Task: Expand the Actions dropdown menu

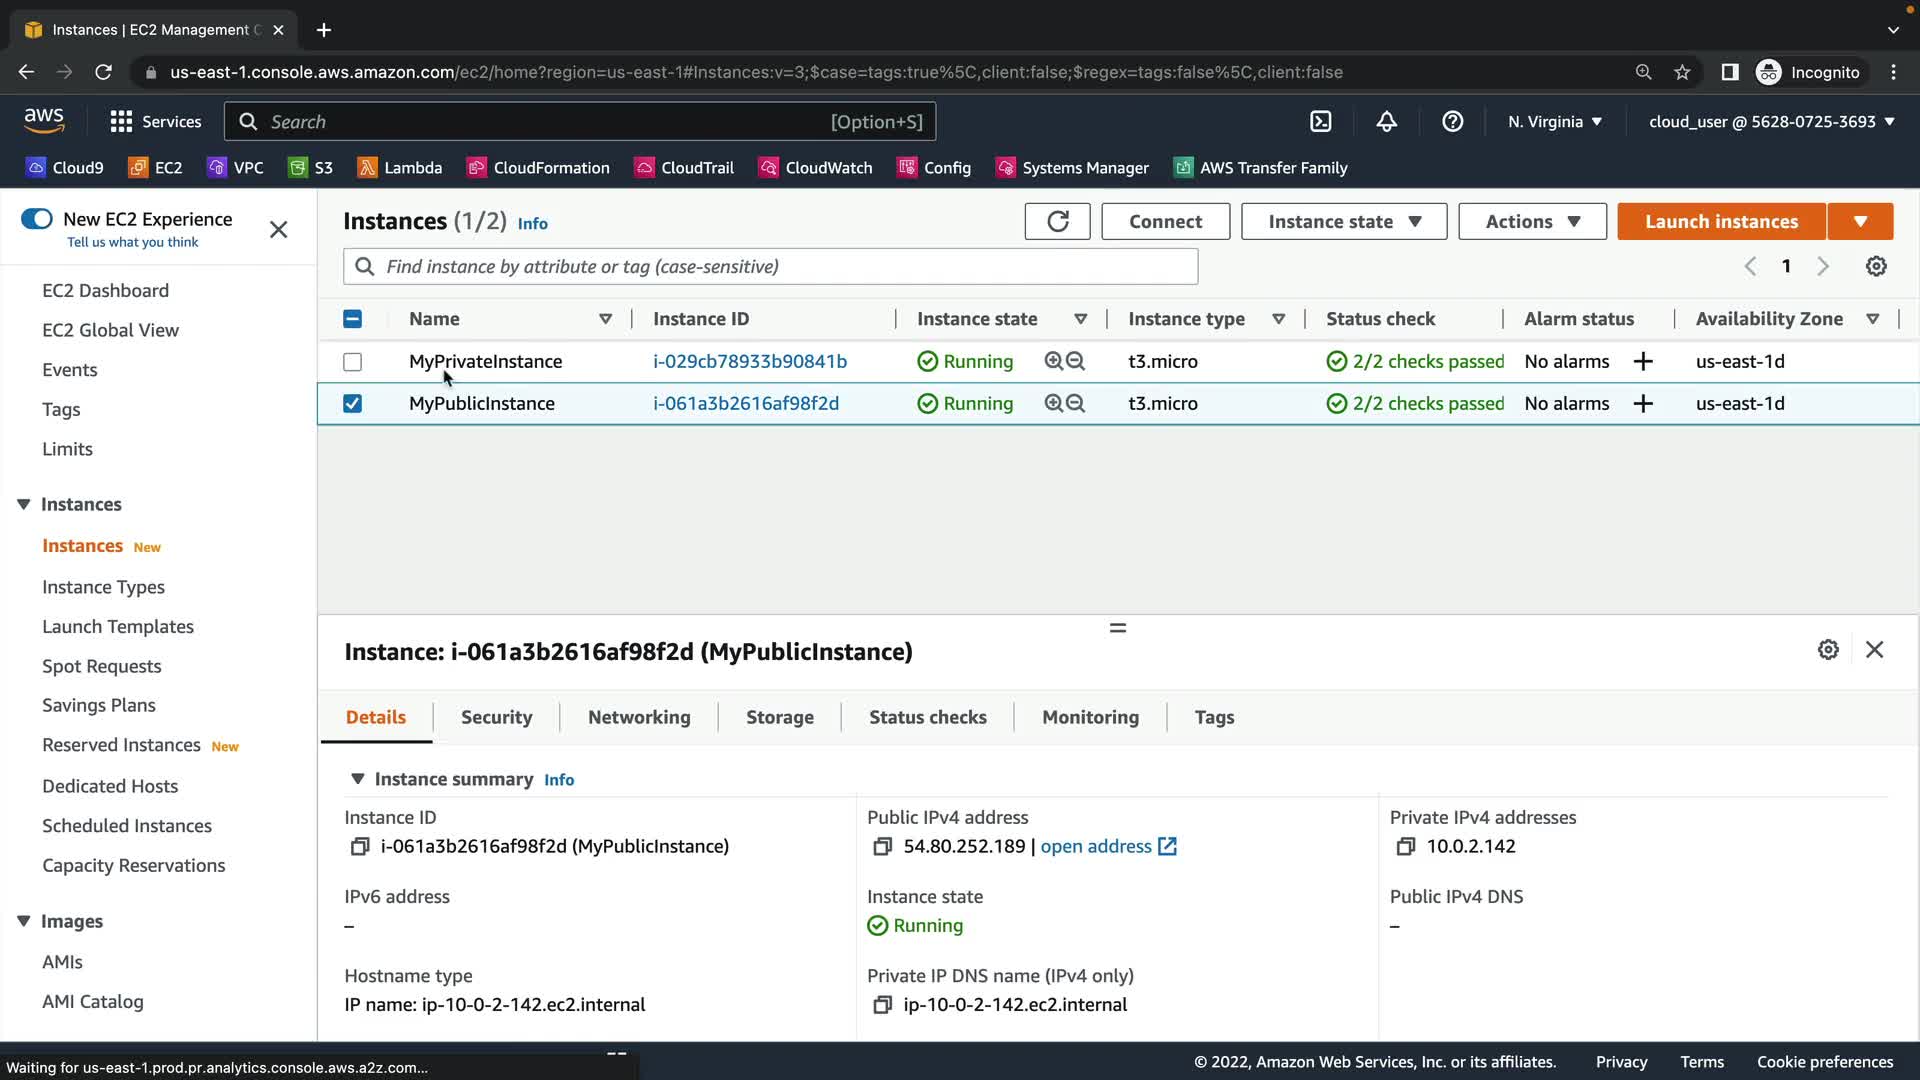Action: [x=1531, y=221]
